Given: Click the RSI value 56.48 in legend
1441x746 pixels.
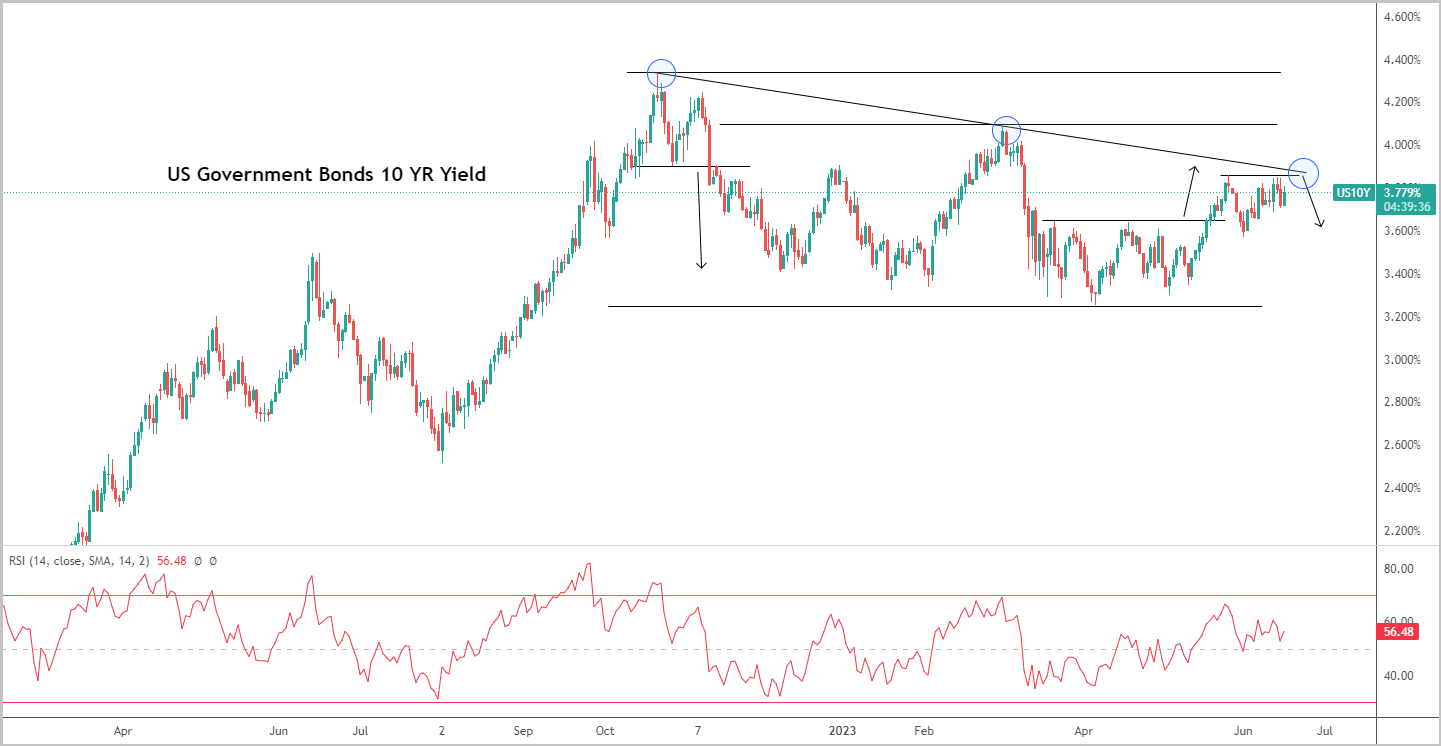Looking at the screenshot, I should click(170, 561).
